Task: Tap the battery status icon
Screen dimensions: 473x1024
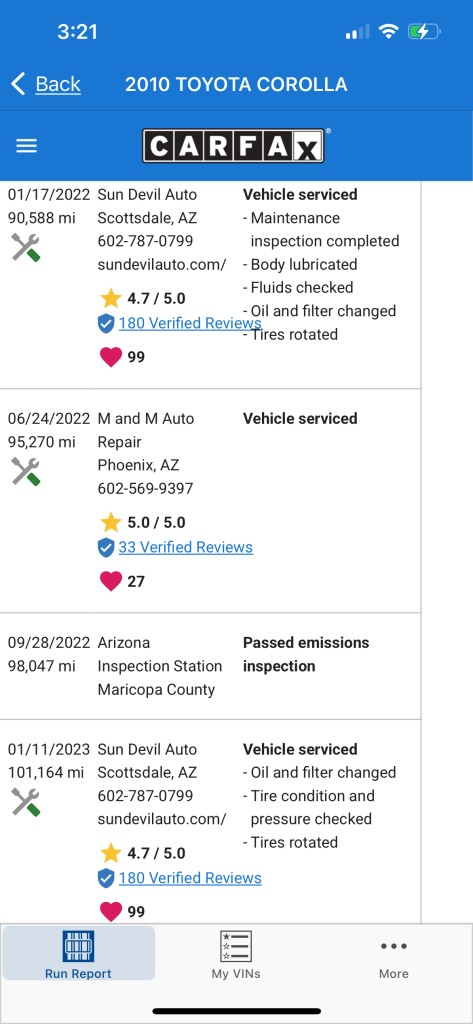Action: [x=425, y=31]
